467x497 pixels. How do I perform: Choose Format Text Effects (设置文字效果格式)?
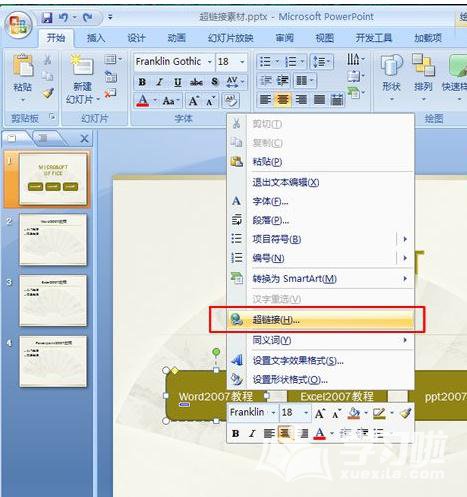click(x=321, y=361)
